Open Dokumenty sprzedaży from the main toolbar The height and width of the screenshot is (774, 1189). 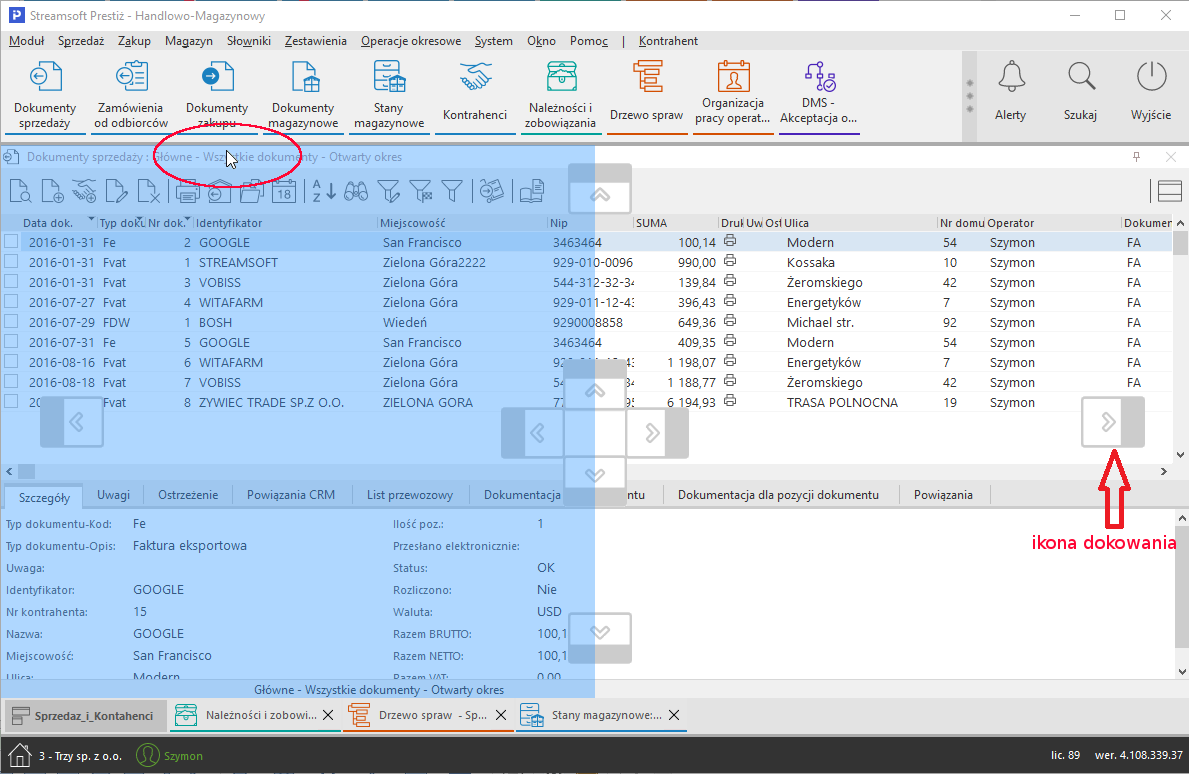pos(45,96)
